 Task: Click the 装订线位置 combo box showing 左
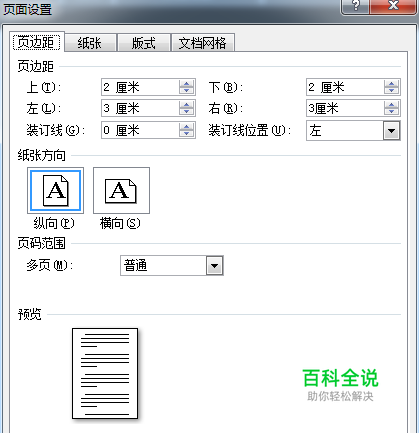pos(353,131)
